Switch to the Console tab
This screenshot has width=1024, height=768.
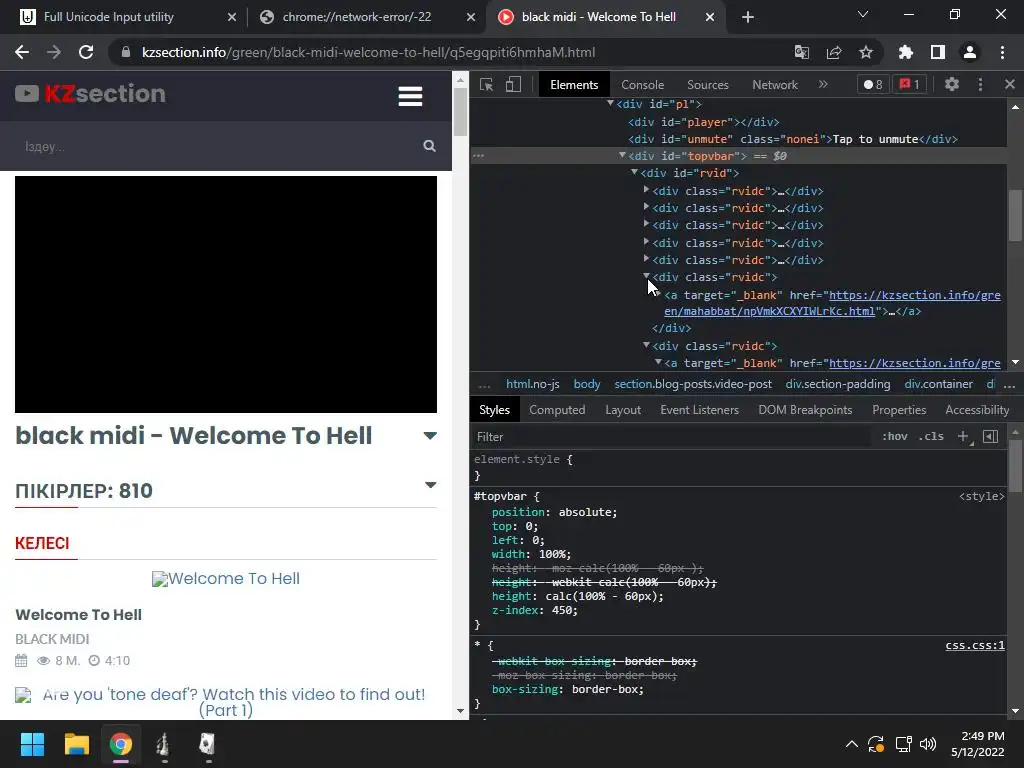click(643, 85)
